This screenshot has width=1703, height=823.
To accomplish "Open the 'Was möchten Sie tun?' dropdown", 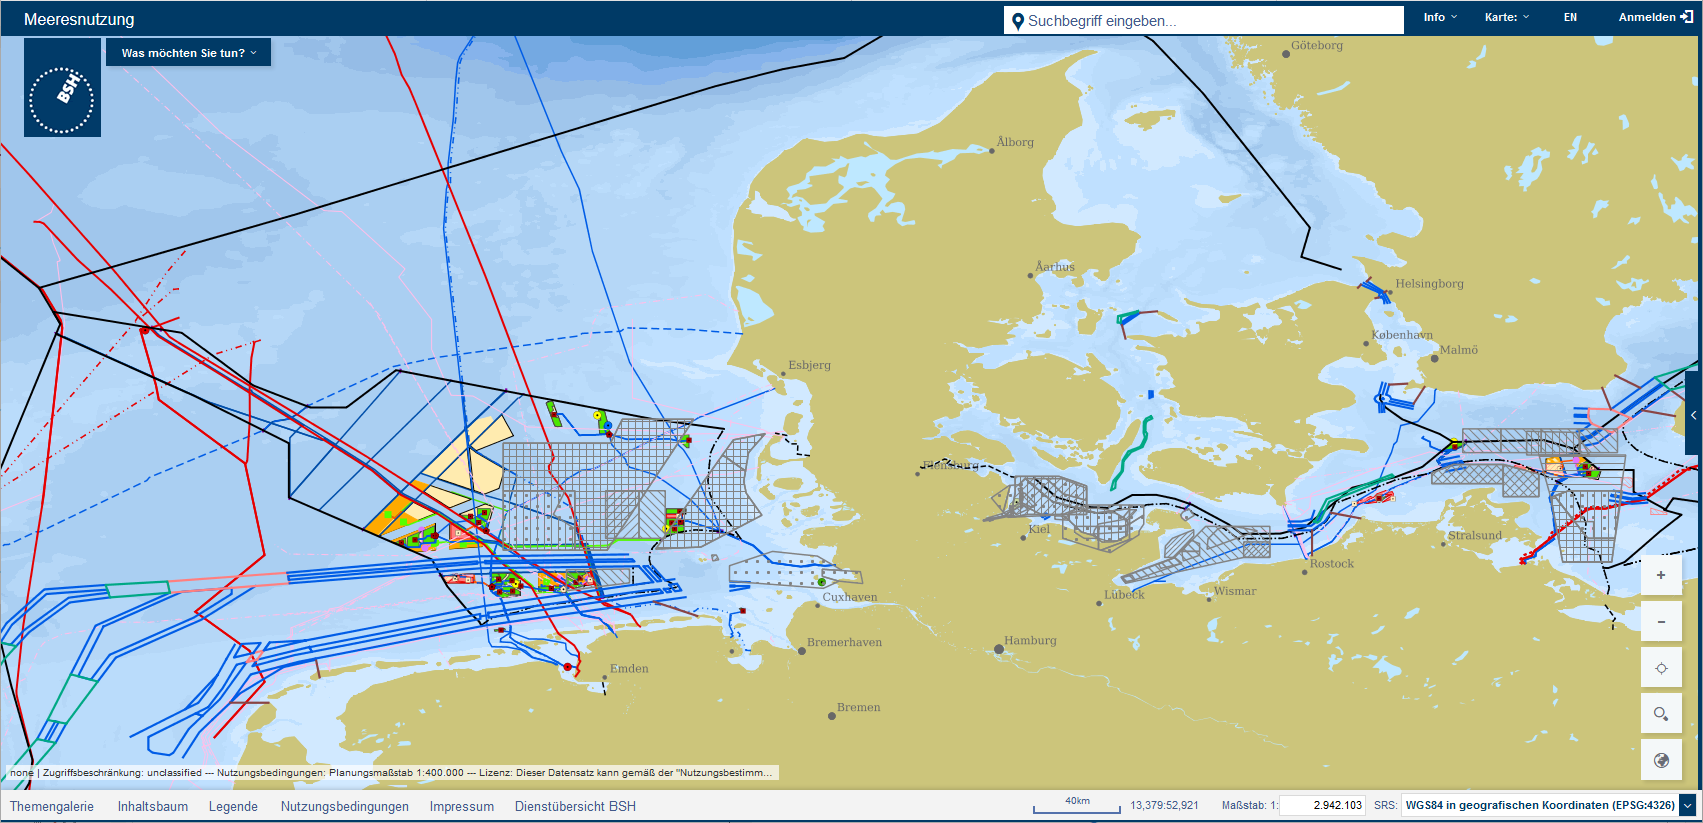I will pos(188,53).
